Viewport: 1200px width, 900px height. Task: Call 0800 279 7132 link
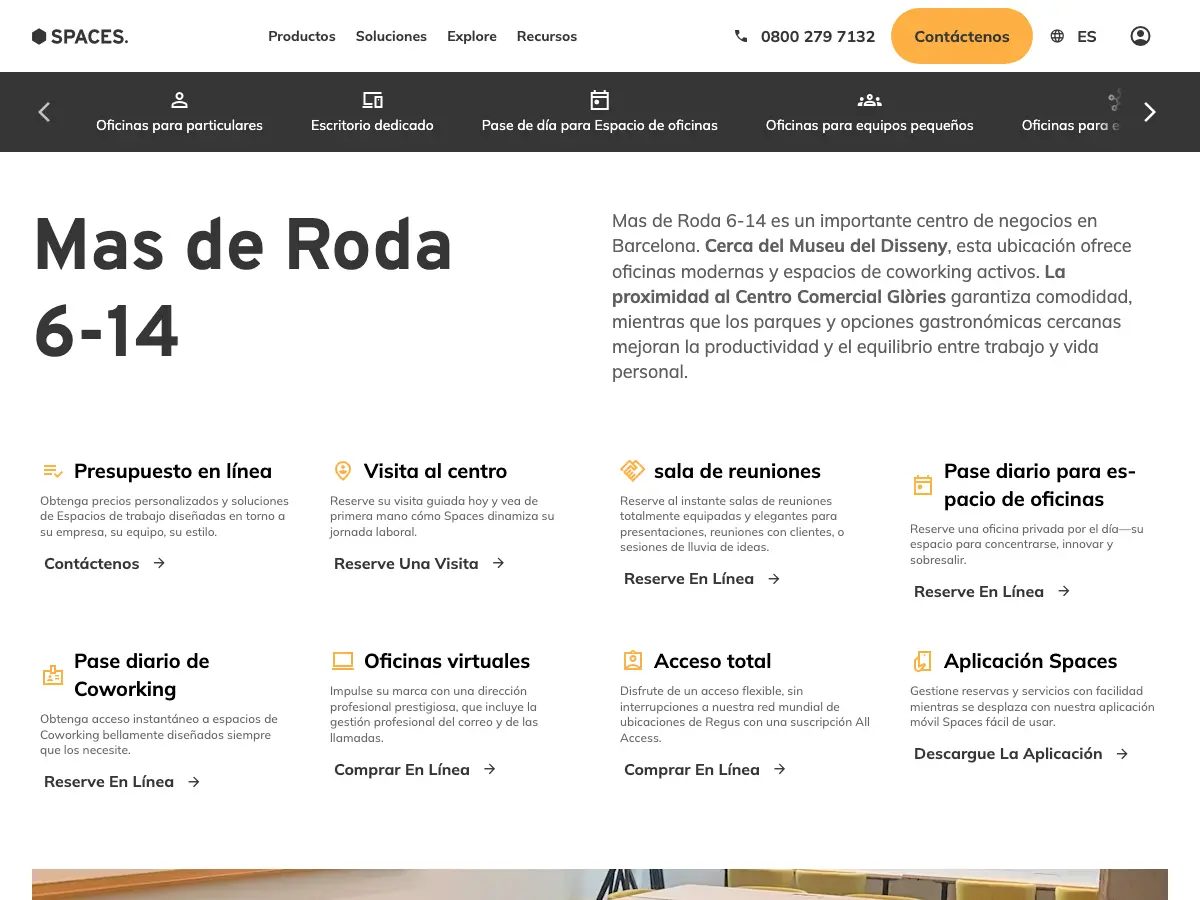point(818,36)
